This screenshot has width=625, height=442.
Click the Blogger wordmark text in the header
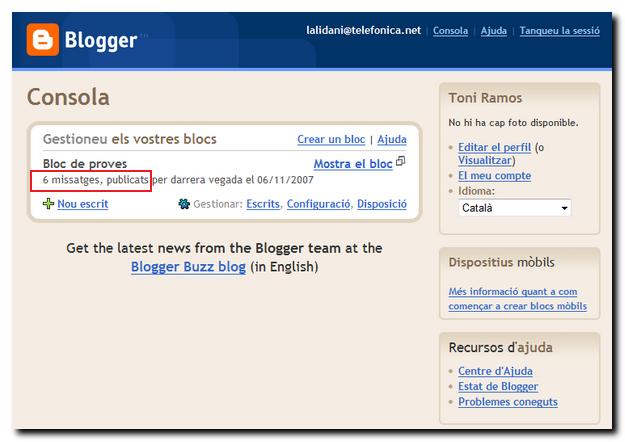pos(101,41)
